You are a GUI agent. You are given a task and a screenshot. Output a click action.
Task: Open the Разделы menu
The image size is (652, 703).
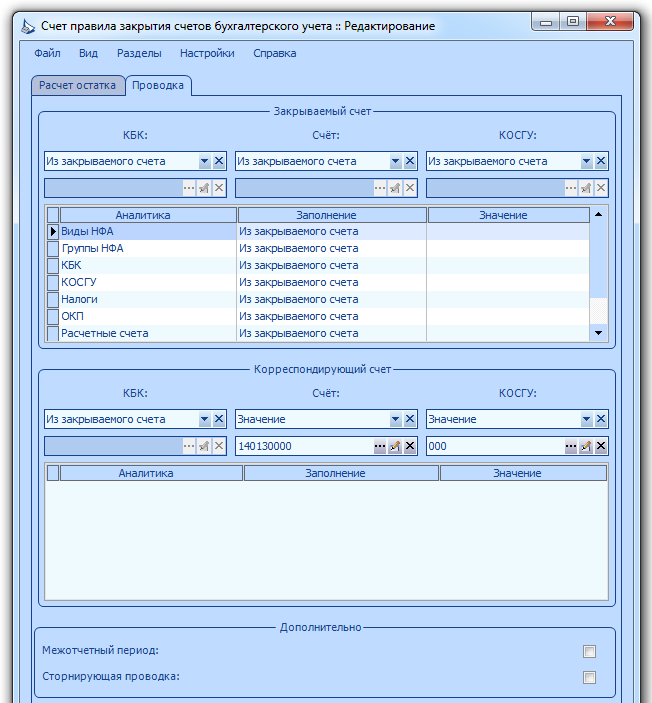tap(139, 53)
